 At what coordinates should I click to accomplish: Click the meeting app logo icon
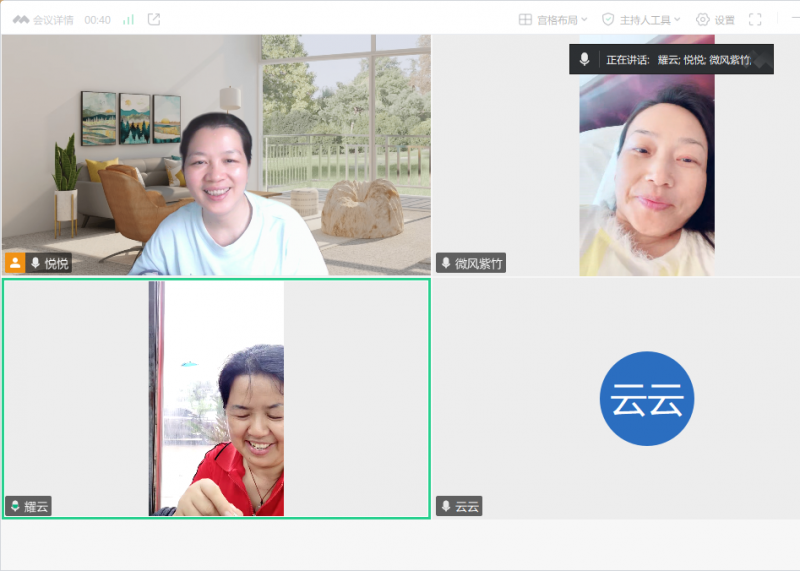click(x=20, y=19)
